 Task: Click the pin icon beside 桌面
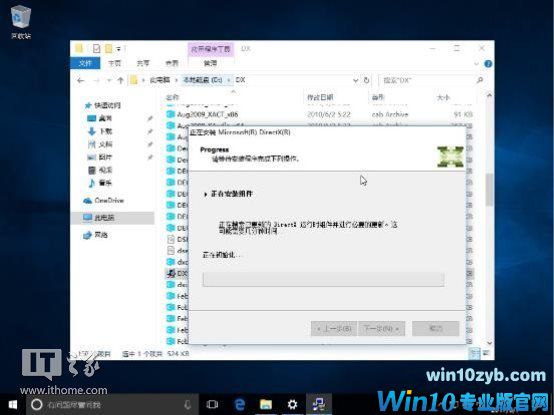pyautogui.click(x=150, y=118)
